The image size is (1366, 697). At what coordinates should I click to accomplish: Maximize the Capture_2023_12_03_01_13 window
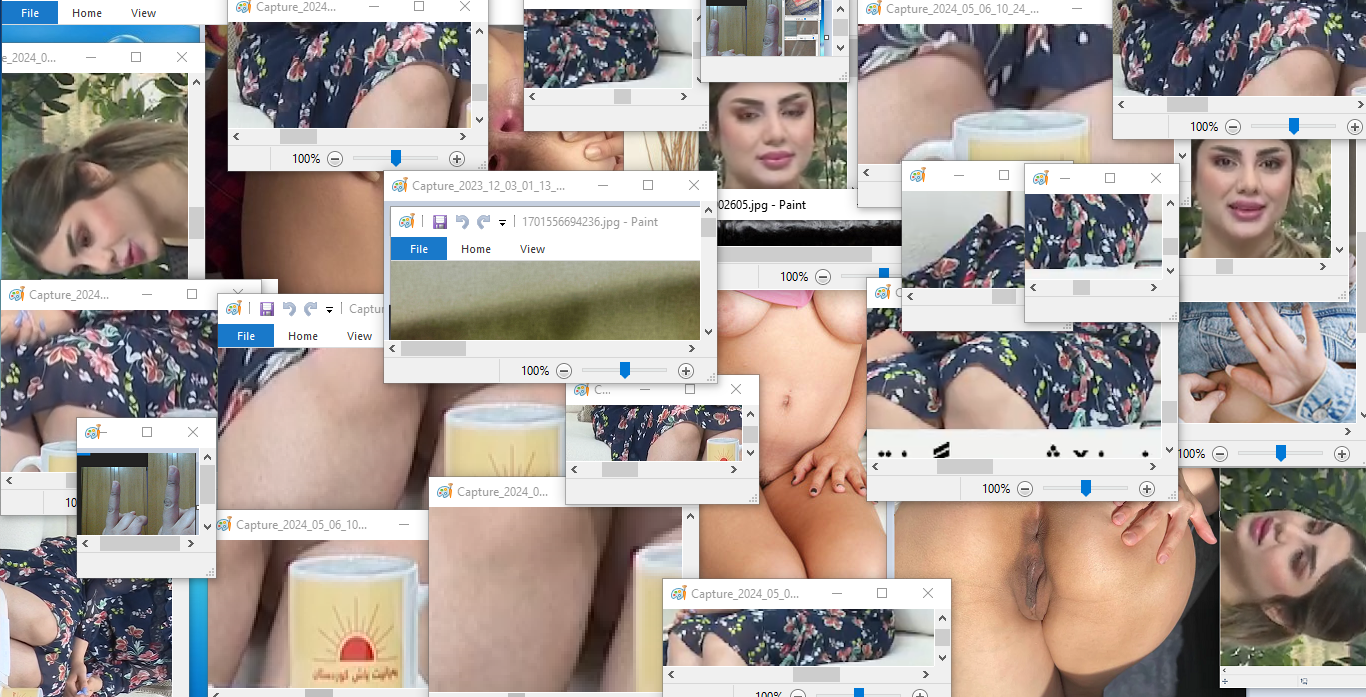coord(648,186)
